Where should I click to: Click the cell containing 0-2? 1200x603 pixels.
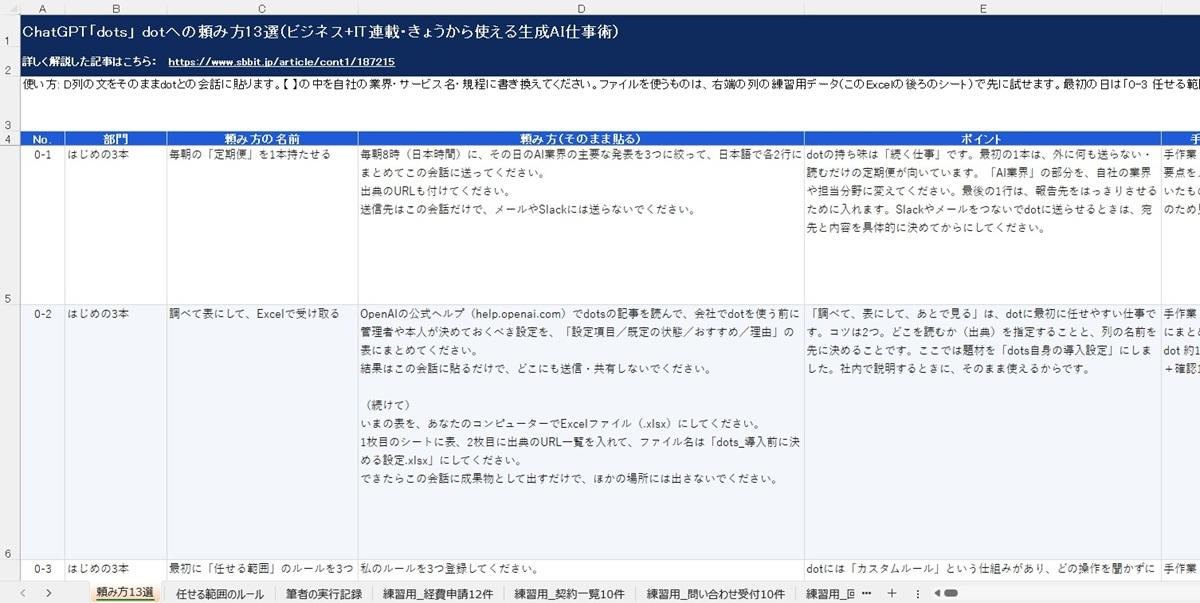coord(42,432)
